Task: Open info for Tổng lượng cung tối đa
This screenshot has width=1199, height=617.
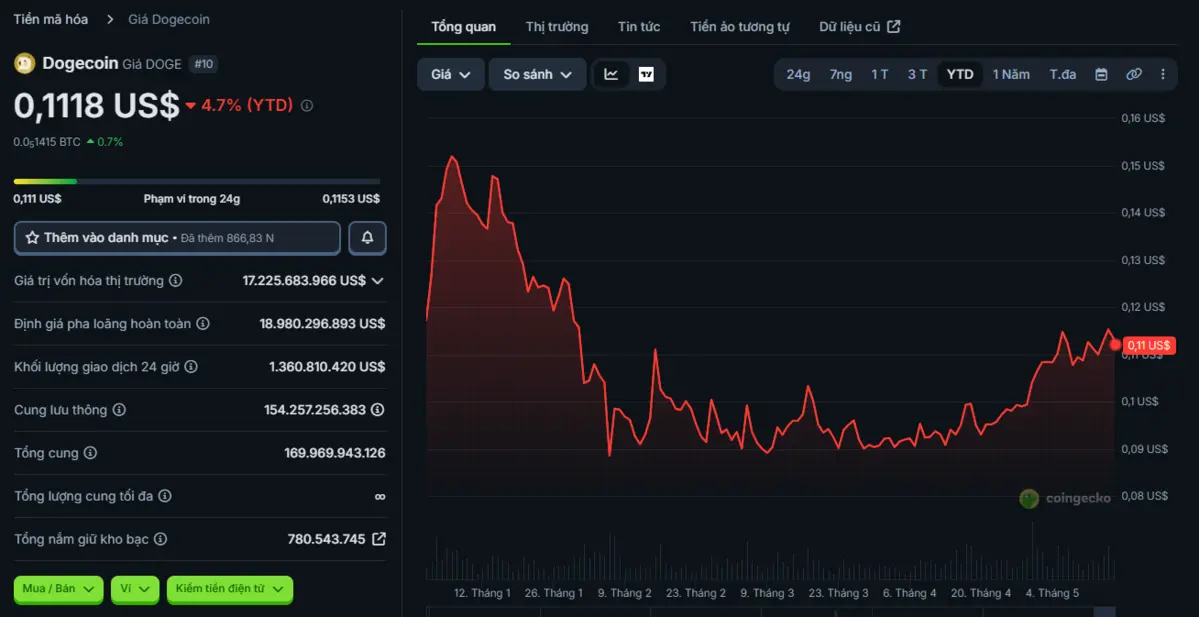Action: click(x=165, y=496)
